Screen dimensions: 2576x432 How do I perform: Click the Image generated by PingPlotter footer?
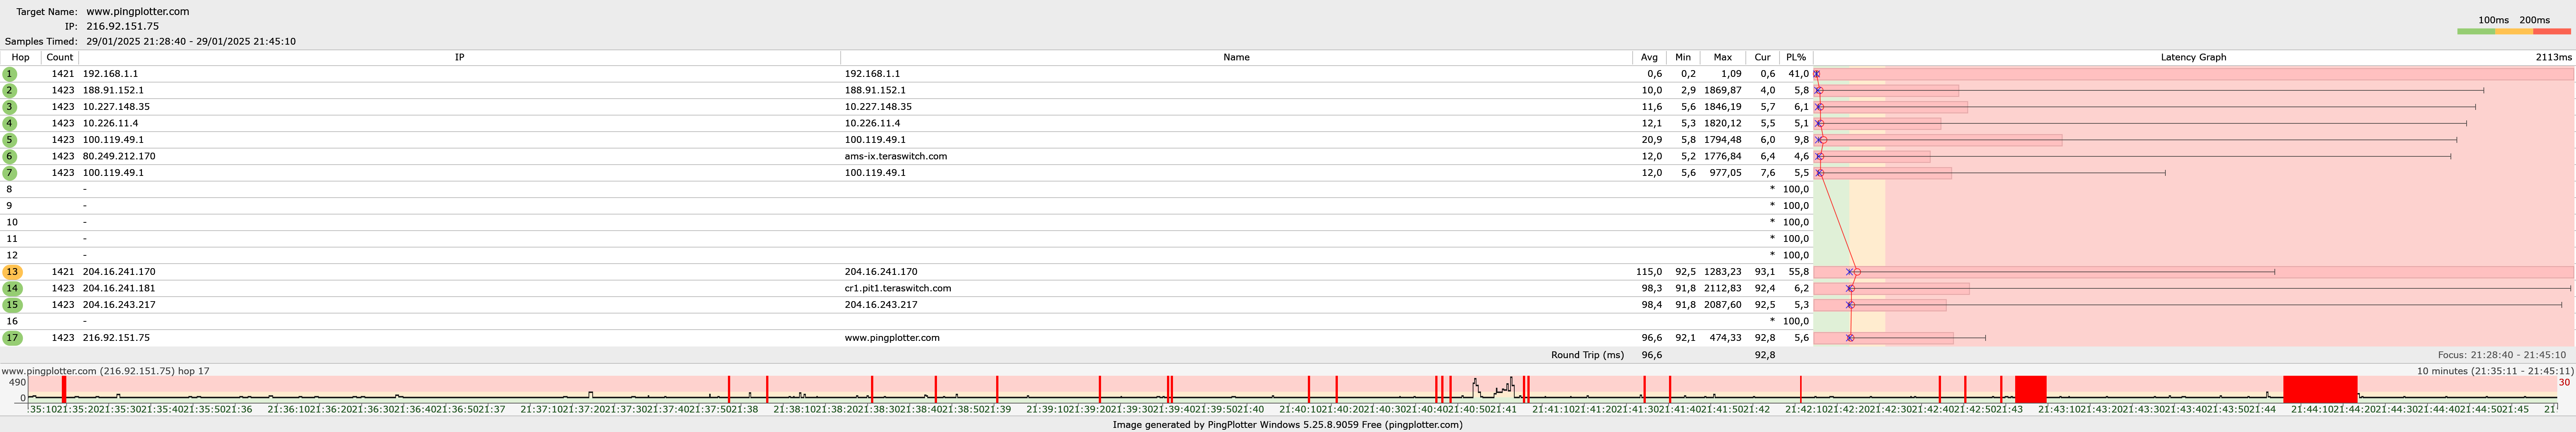pyautogui.click(x=1288, y=425)
